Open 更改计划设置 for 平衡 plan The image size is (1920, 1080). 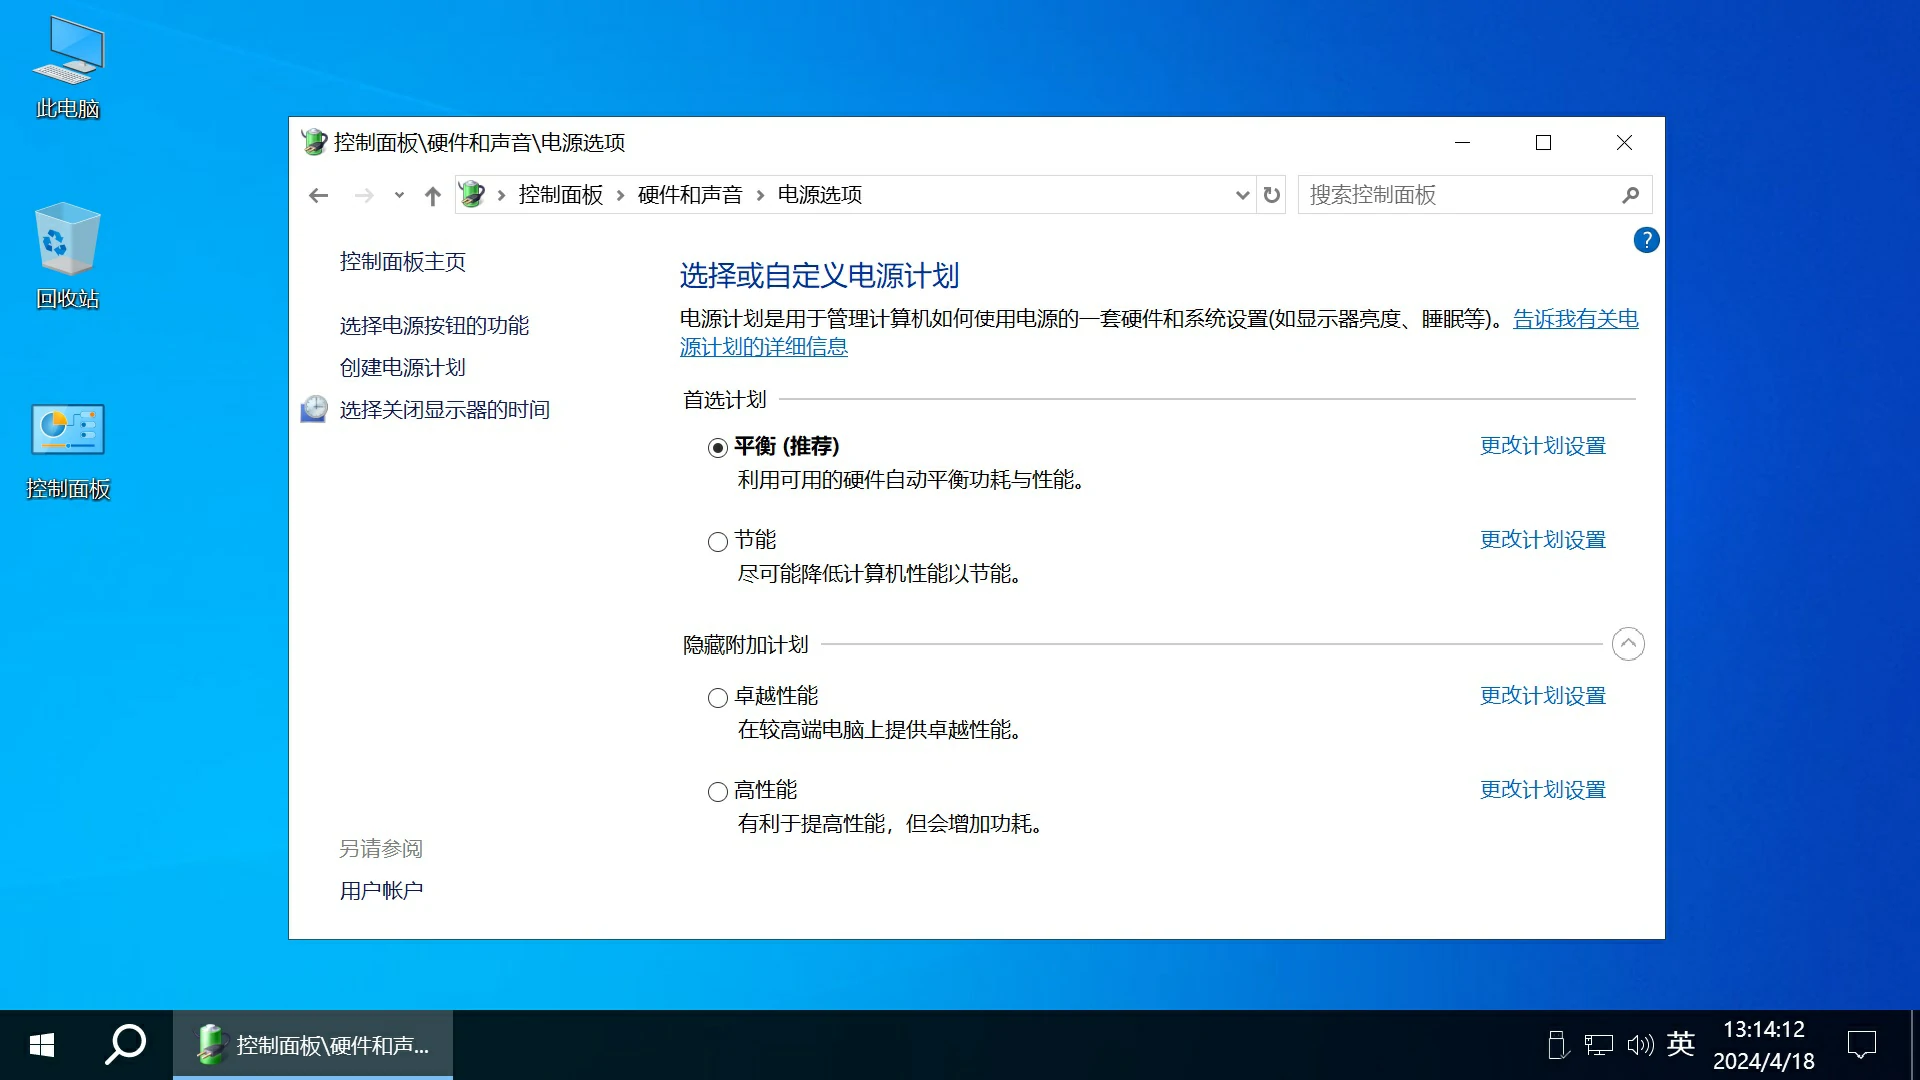(1542, 446)
